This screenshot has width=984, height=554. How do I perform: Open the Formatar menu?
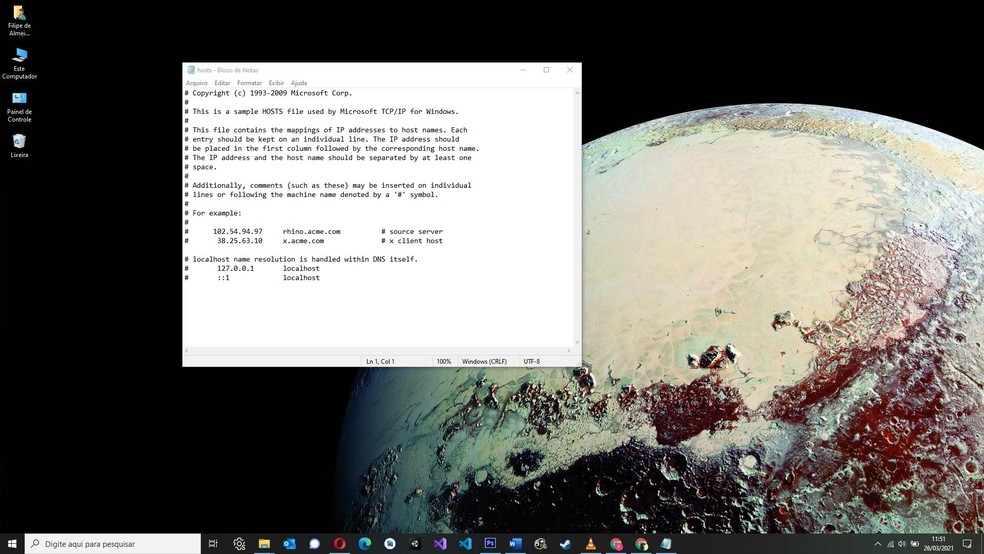point(249,83)
